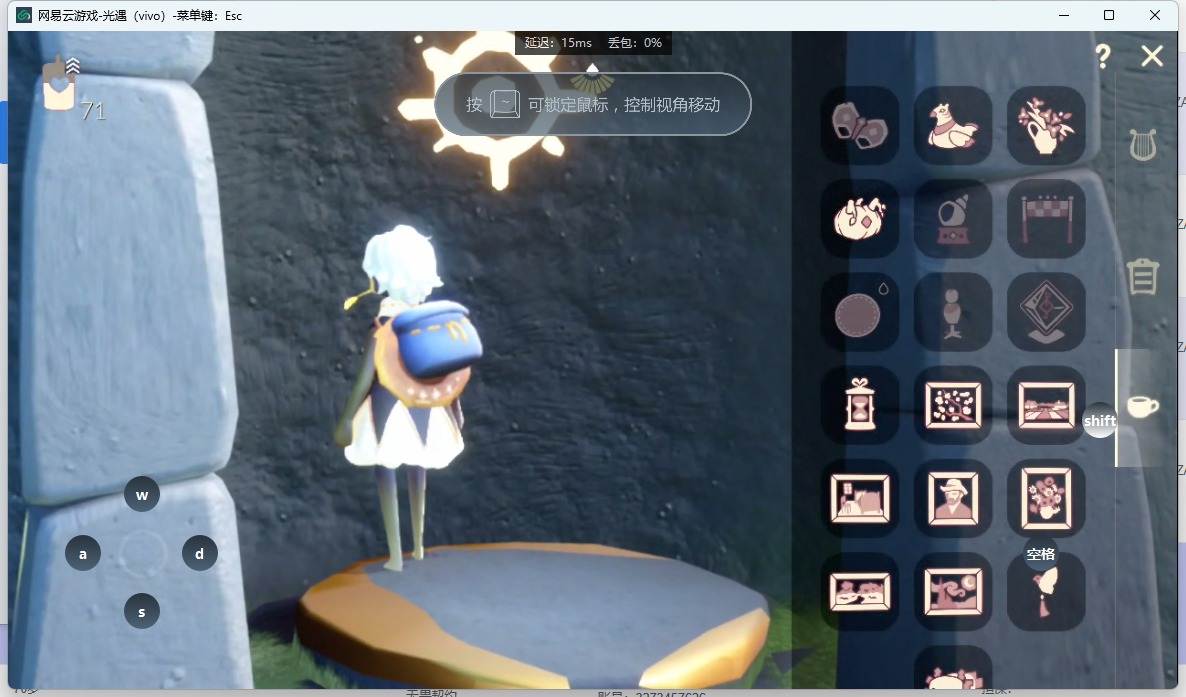Select the flower vase prop

point(1046,125)
